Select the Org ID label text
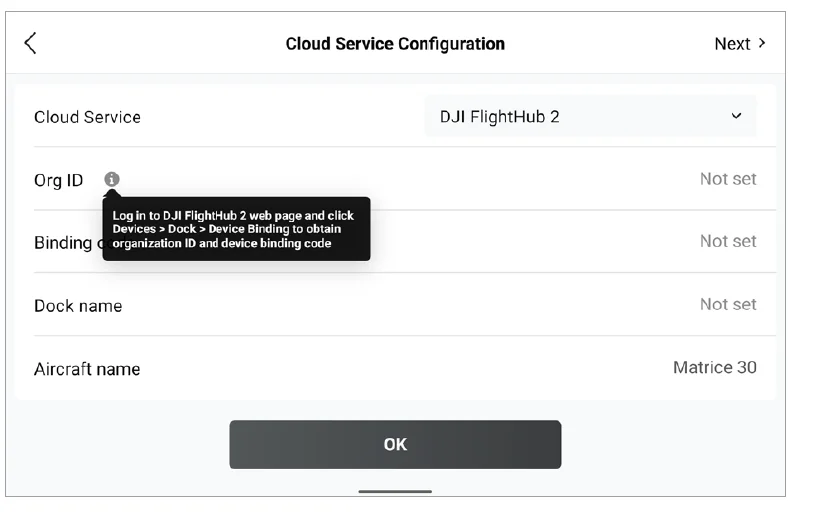The height and width of the screenshot is (514, 813). click(59, 181)
